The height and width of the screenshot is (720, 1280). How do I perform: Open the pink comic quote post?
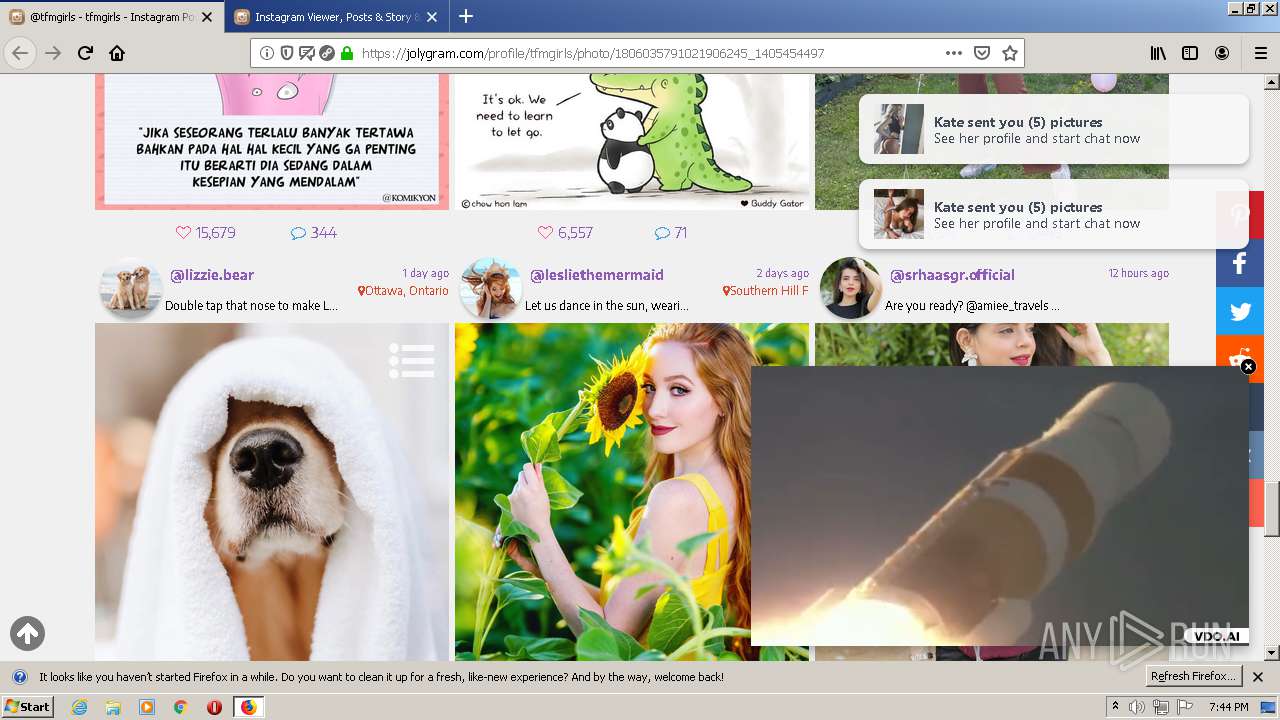coord(272,142)
